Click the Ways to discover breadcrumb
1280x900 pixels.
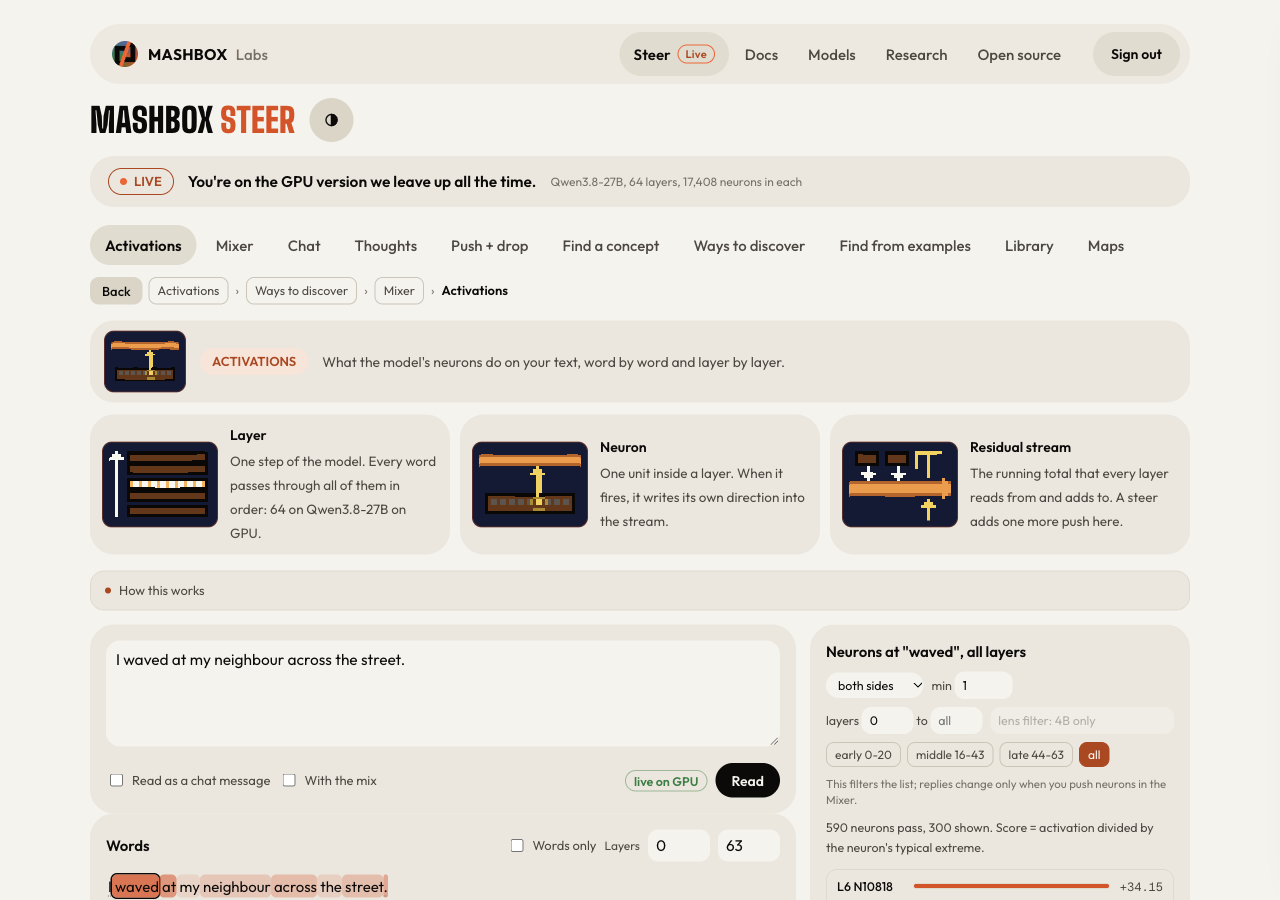point(301,291)
